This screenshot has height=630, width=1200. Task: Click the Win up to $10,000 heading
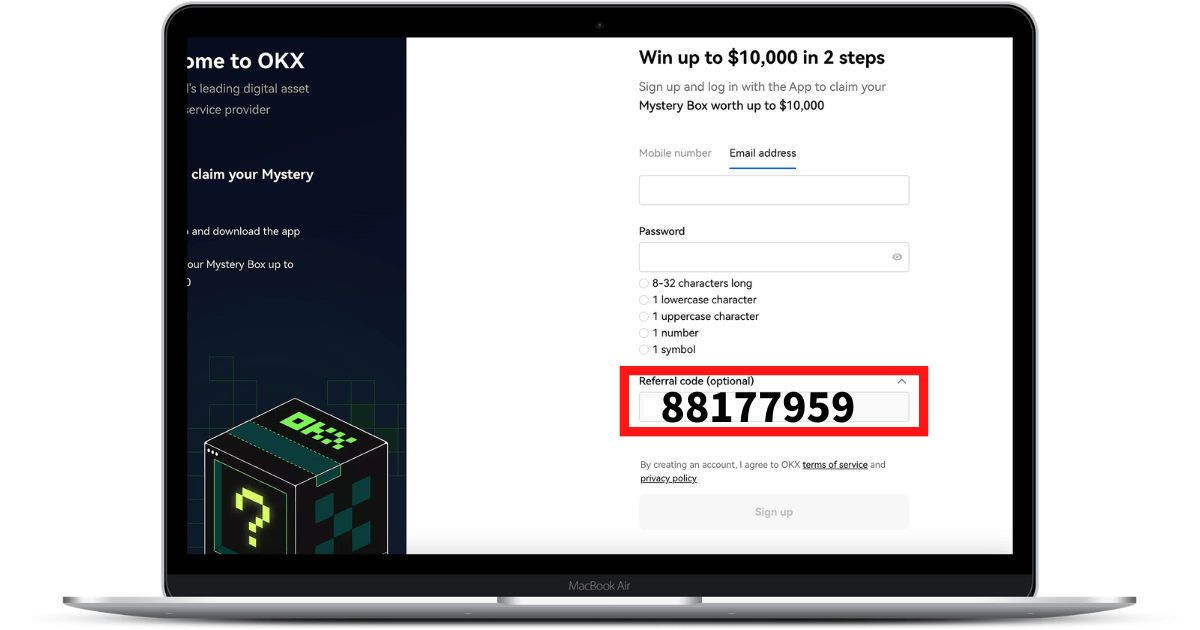tap(762, 57)
